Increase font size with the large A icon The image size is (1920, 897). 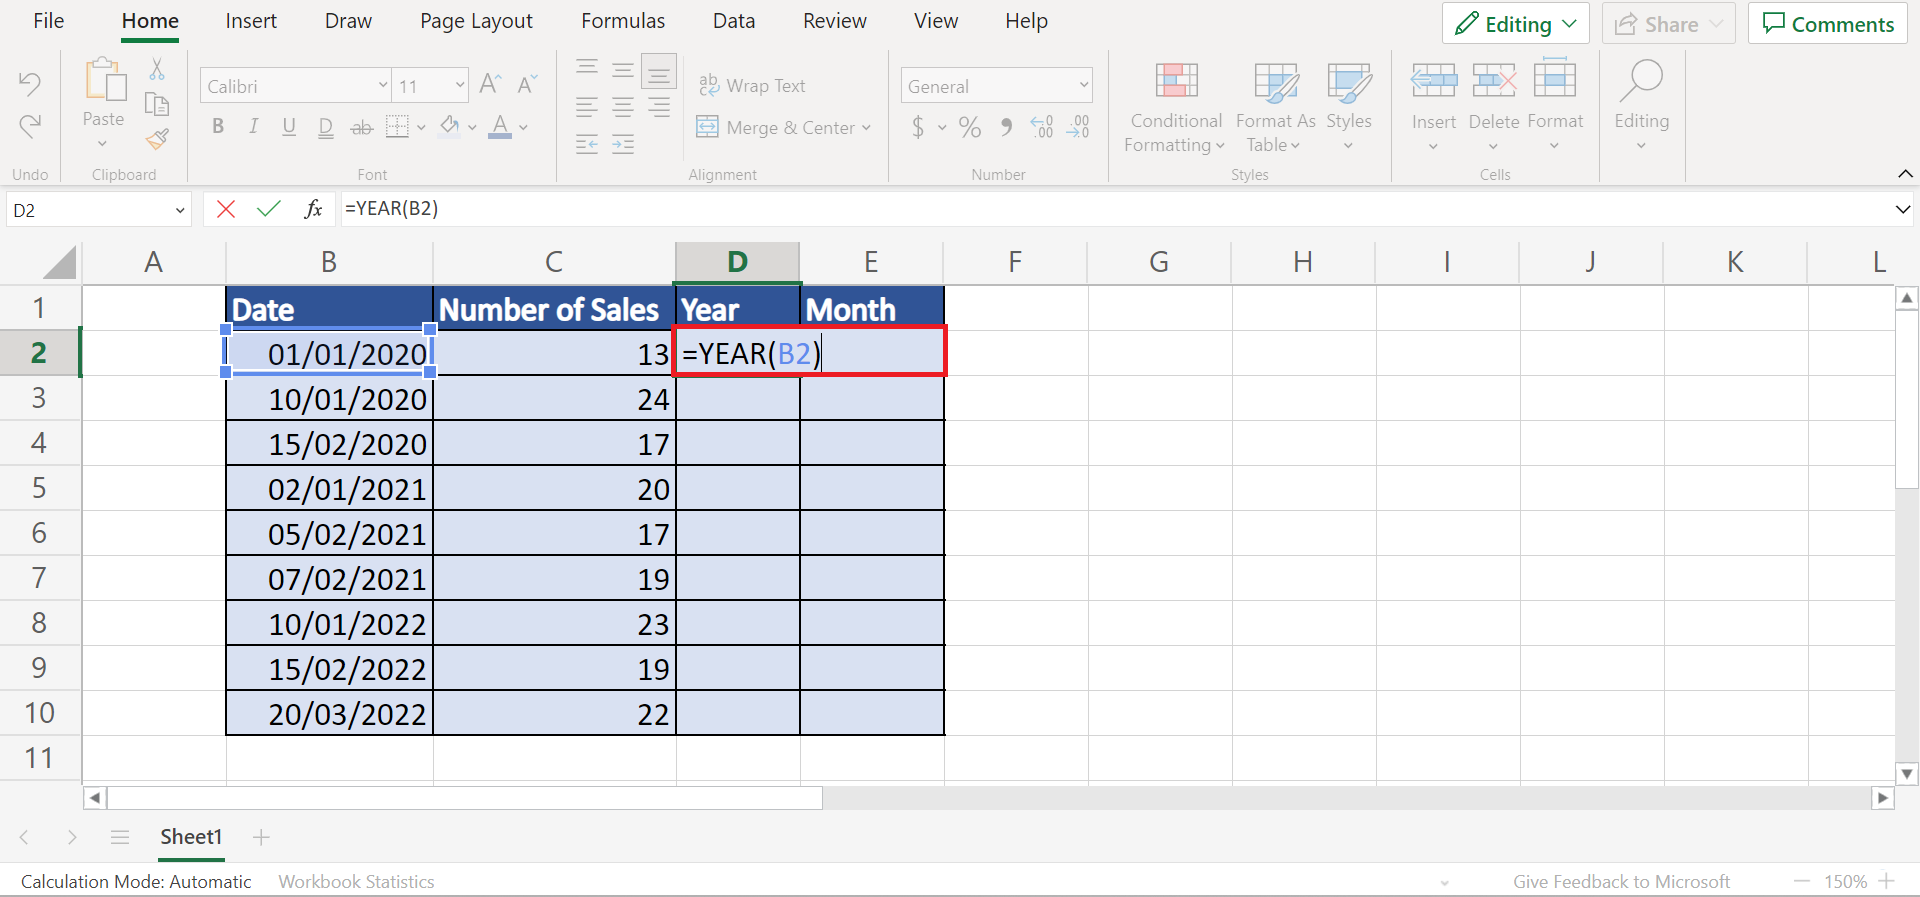pos(490,84)
